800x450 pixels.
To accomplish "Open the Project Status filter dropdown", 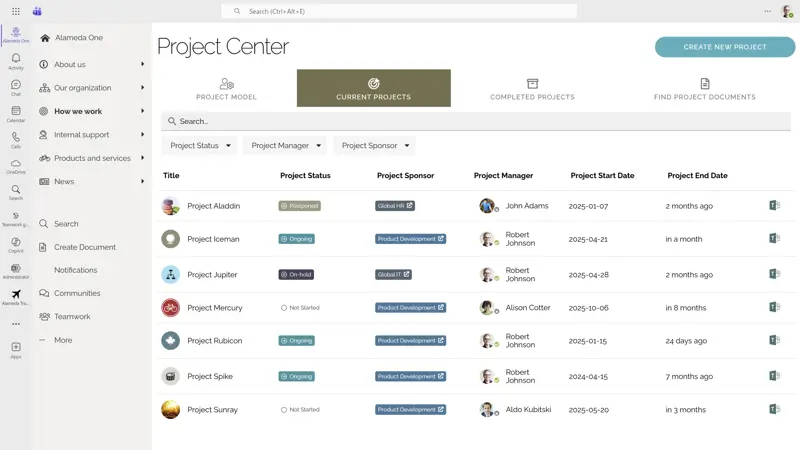I will tap(200, 145).
